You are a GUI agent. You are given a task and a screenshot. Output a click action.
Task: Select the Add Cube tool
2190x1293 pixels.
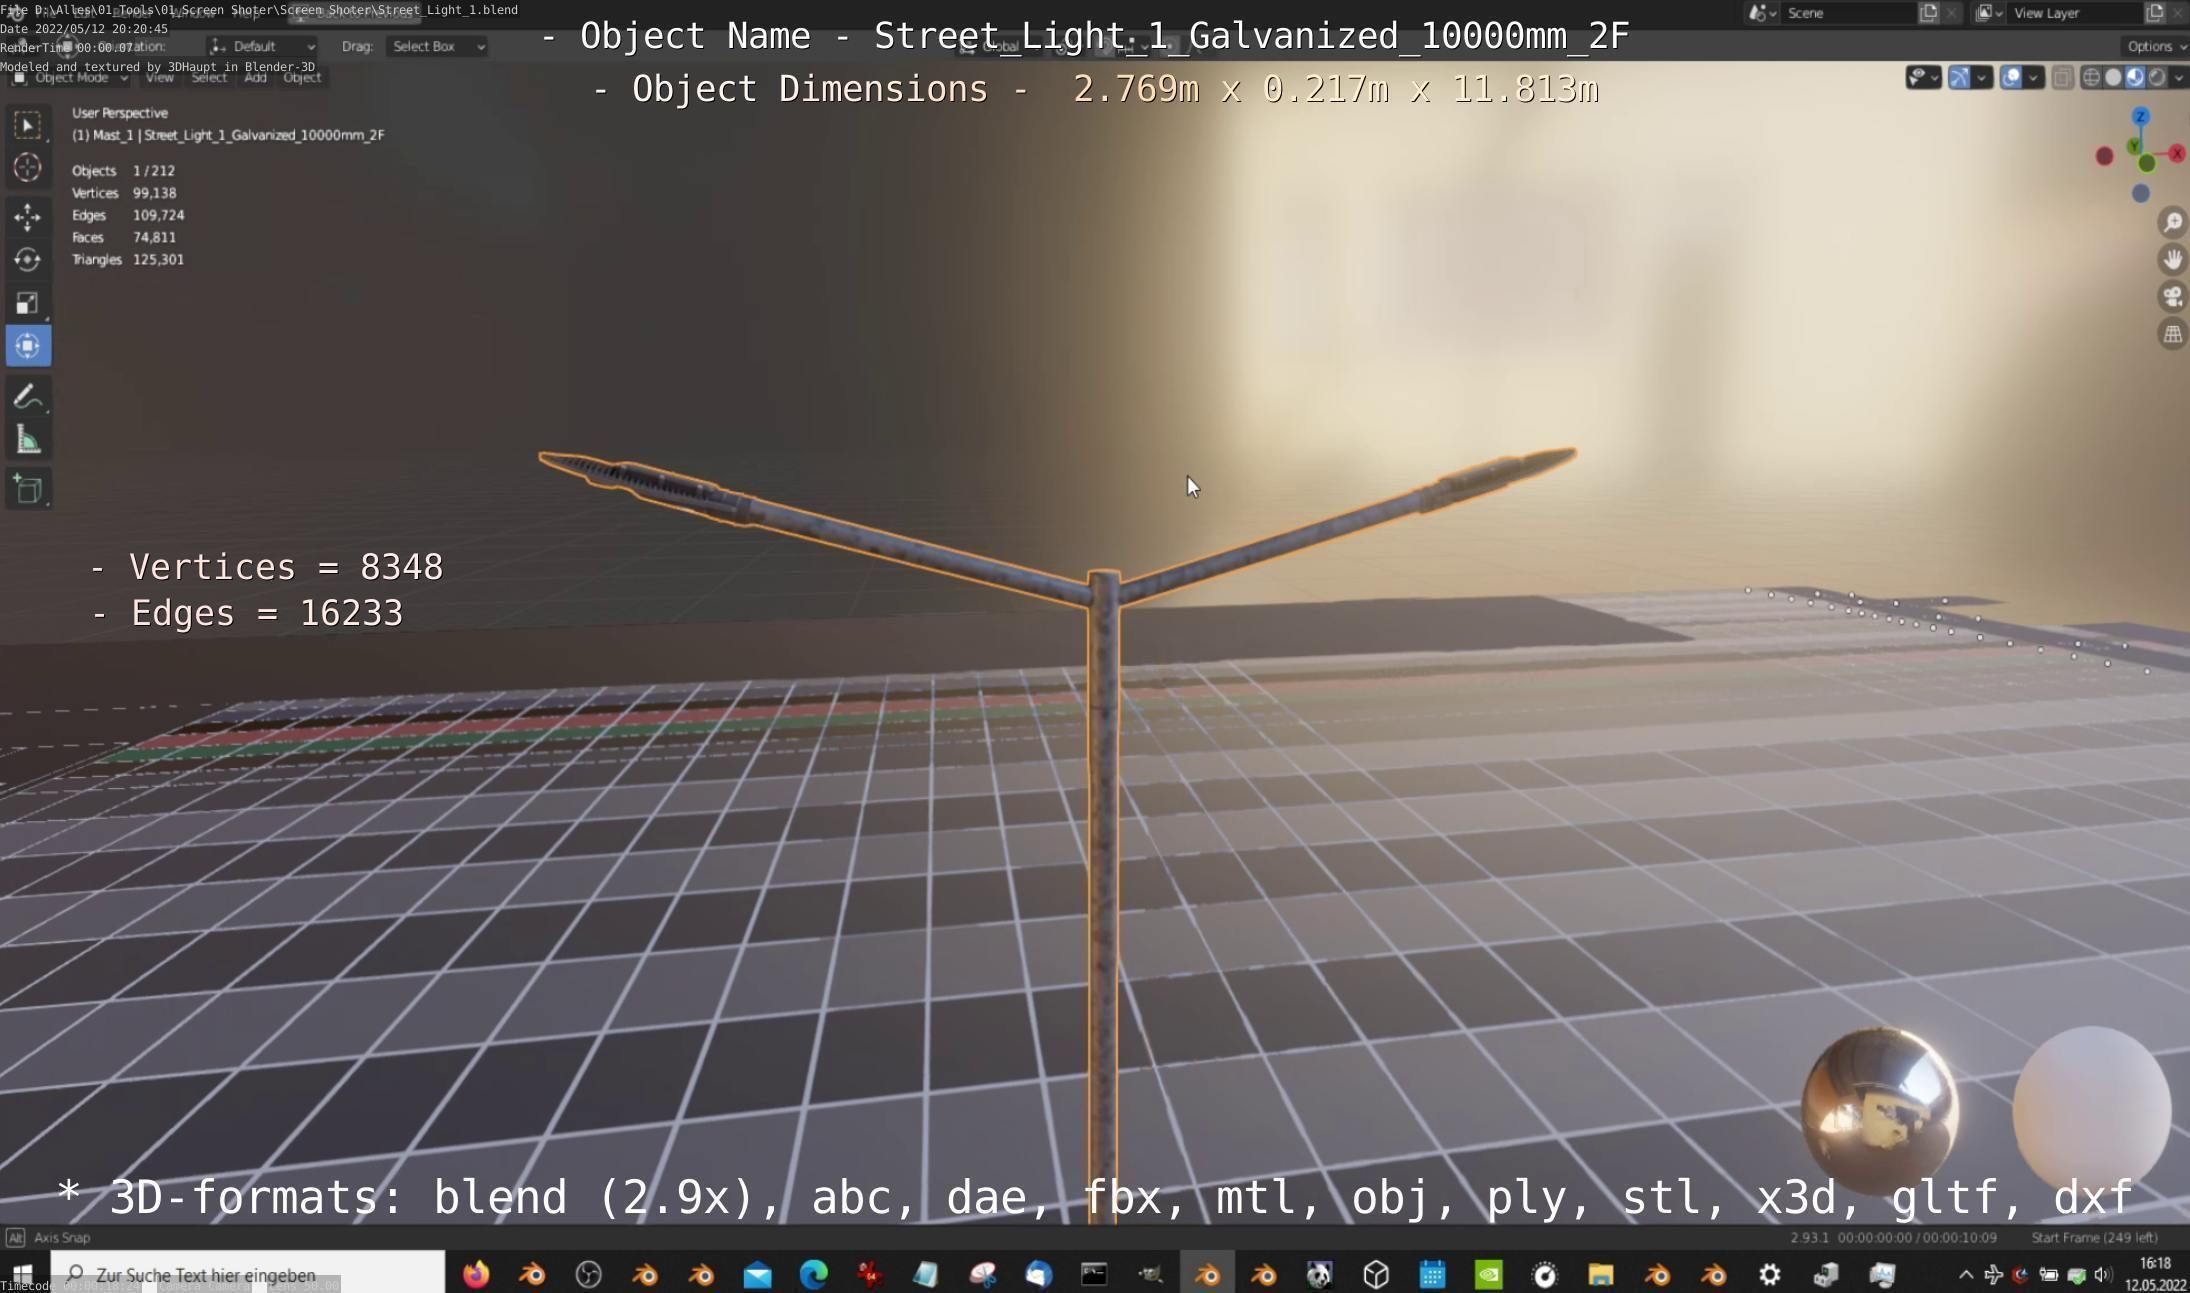coord(28,490)
